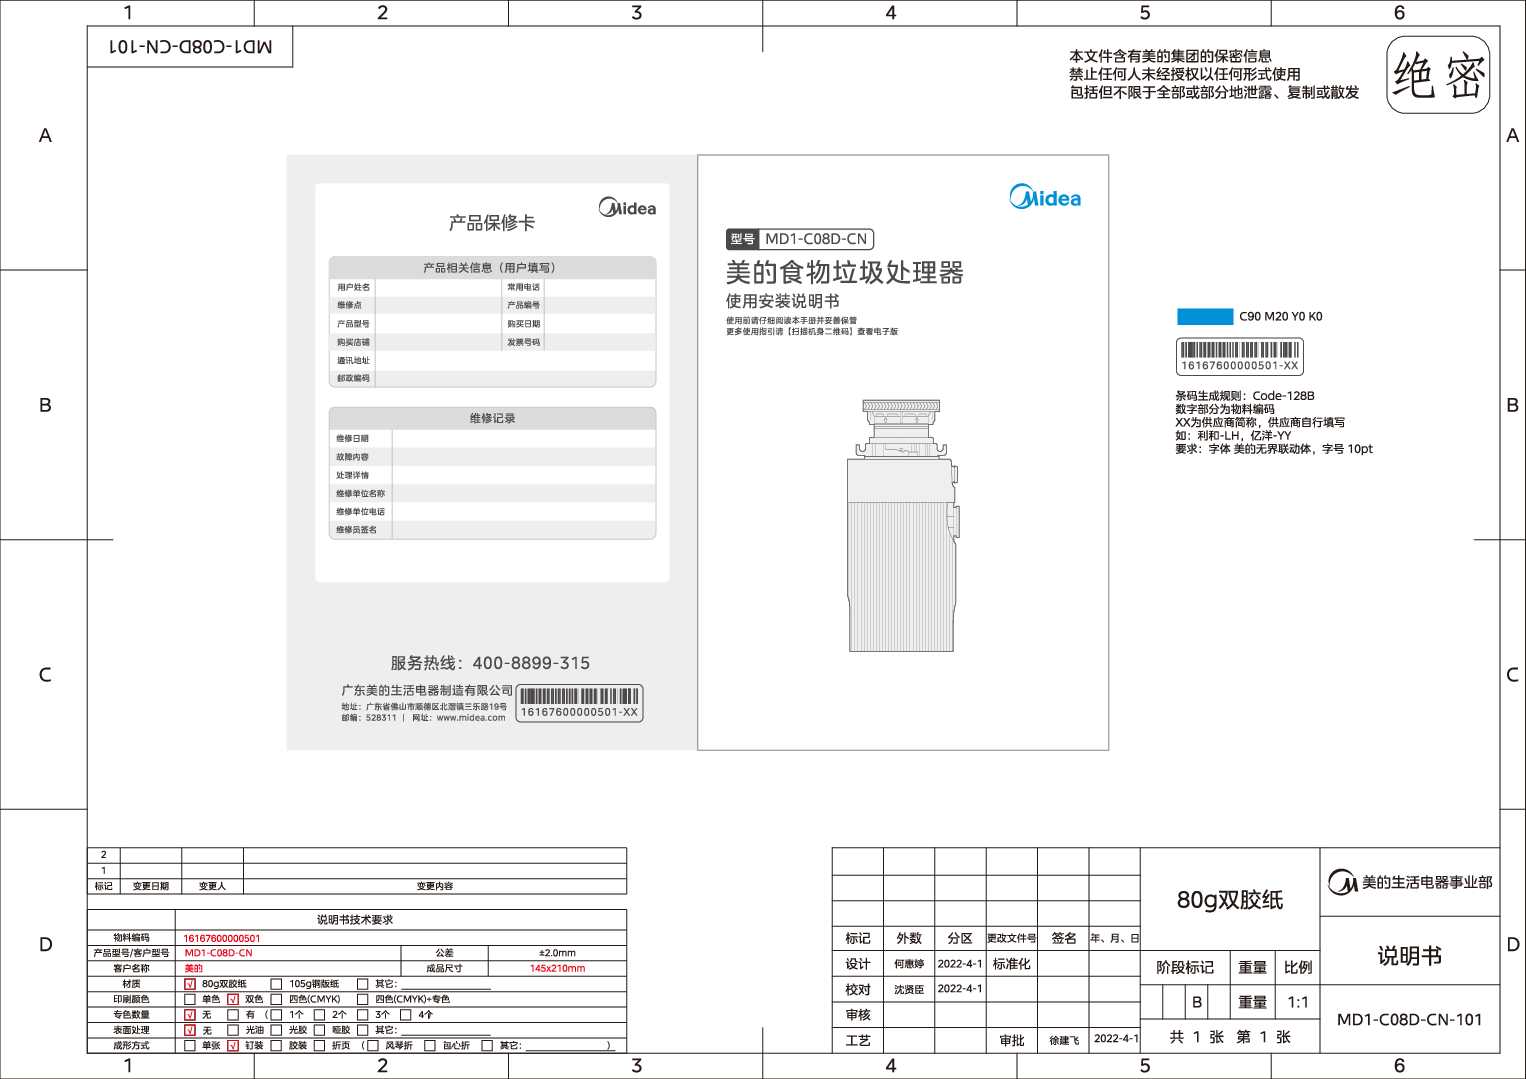The image size is (1526, 1079).
Task: Click the red 美的 customer name value
Action: tap(193, 968)
